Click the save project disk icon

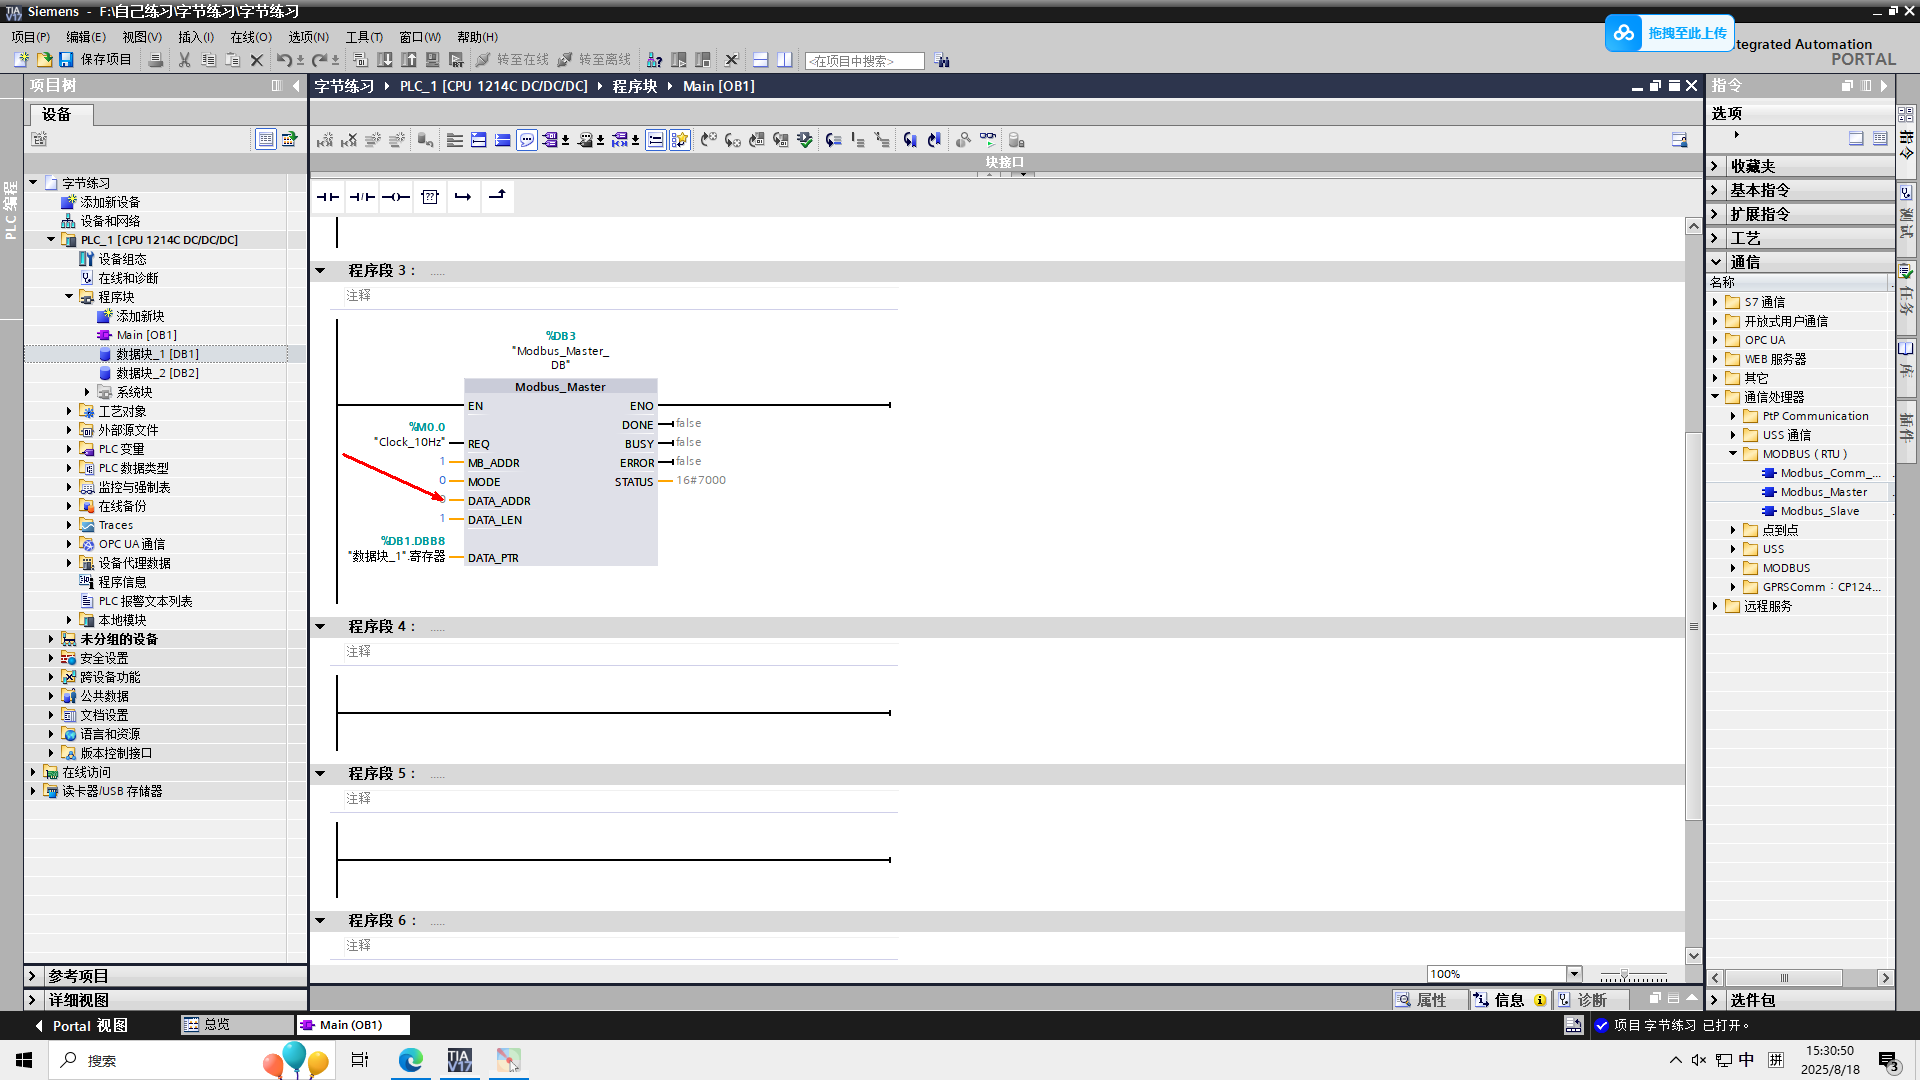[66, 60]
